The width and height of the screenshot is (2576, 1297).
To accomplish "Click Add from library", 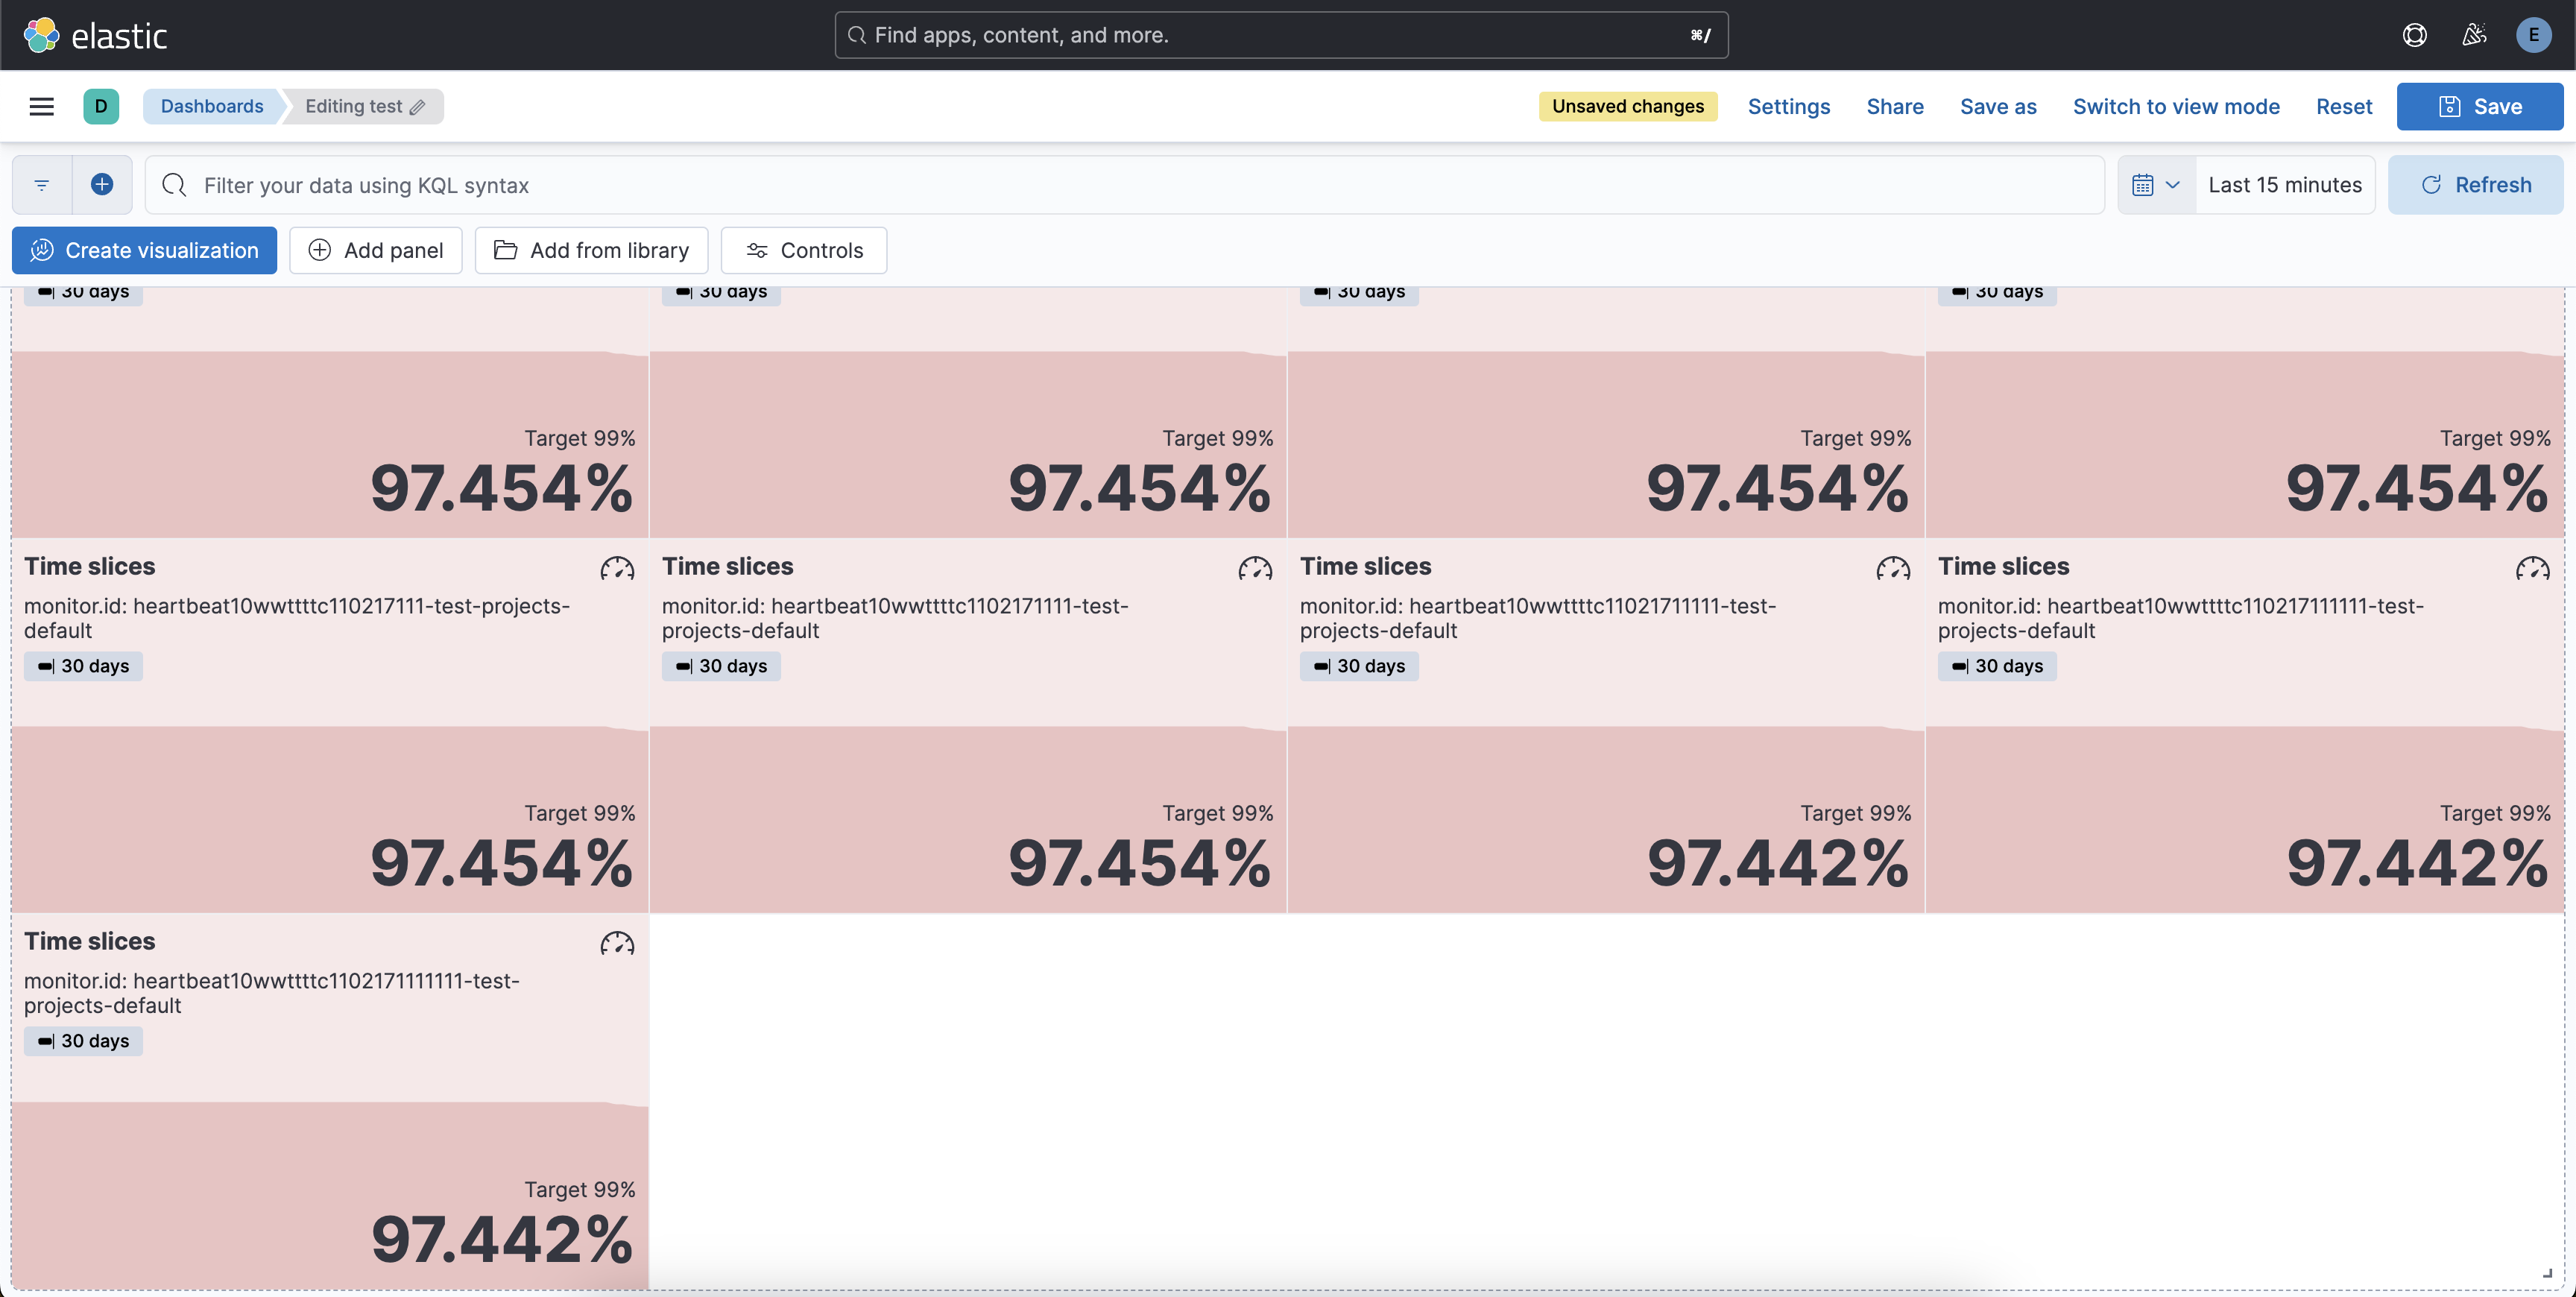I will [591, 250].
